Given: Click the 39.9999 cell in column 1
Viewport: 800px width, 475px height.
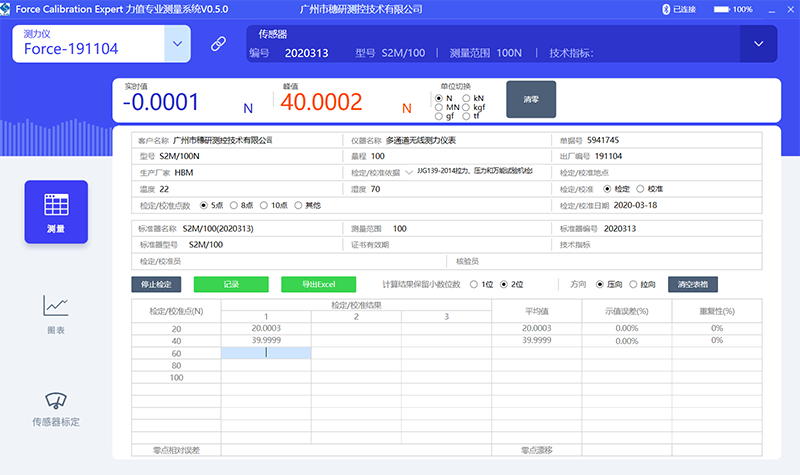Looking at the screenshot, I should tap(266, 340).
